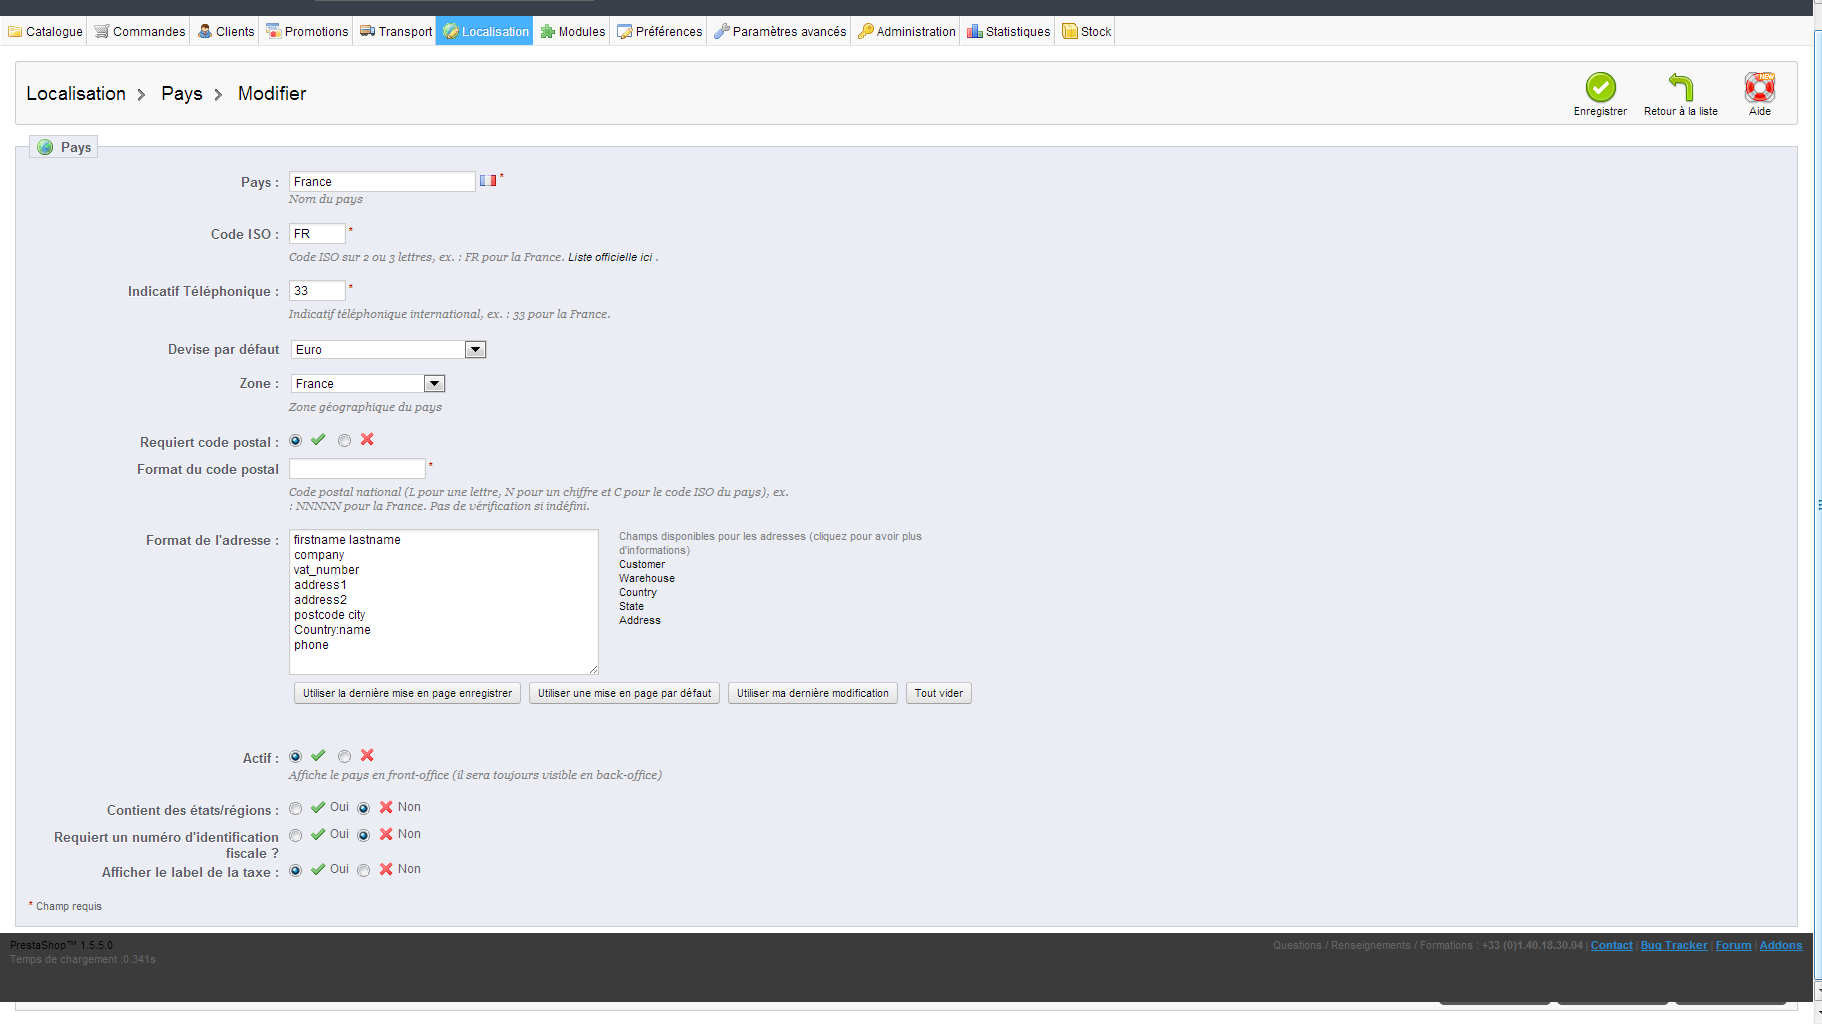
Task: Open the Addons footer link
Action: pos(1781,945)
